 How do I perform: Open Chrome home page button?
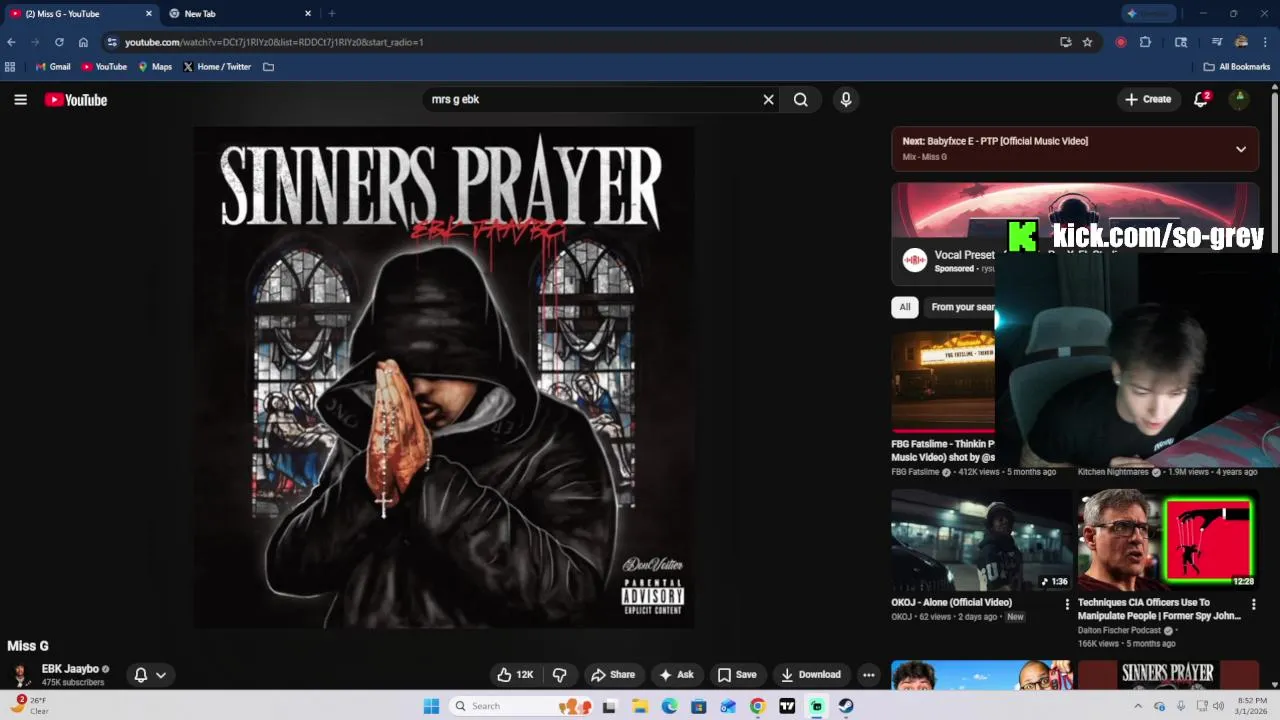83,42
